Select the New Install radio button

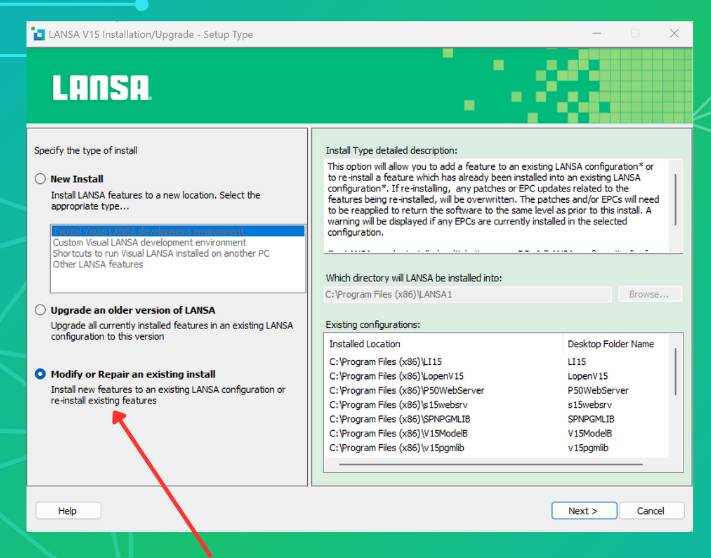(40, 179)
